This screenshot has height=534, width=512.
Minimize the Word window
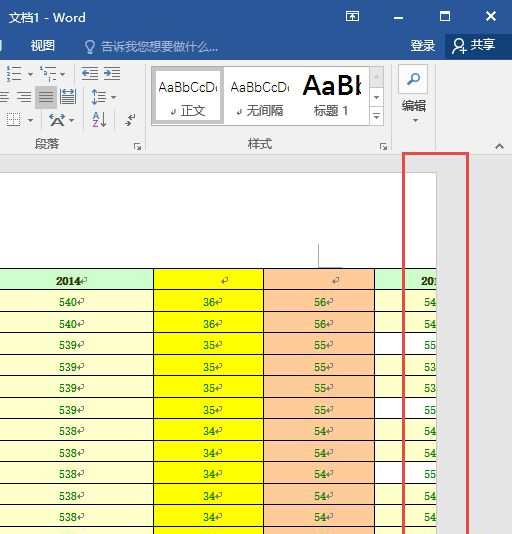398,17
